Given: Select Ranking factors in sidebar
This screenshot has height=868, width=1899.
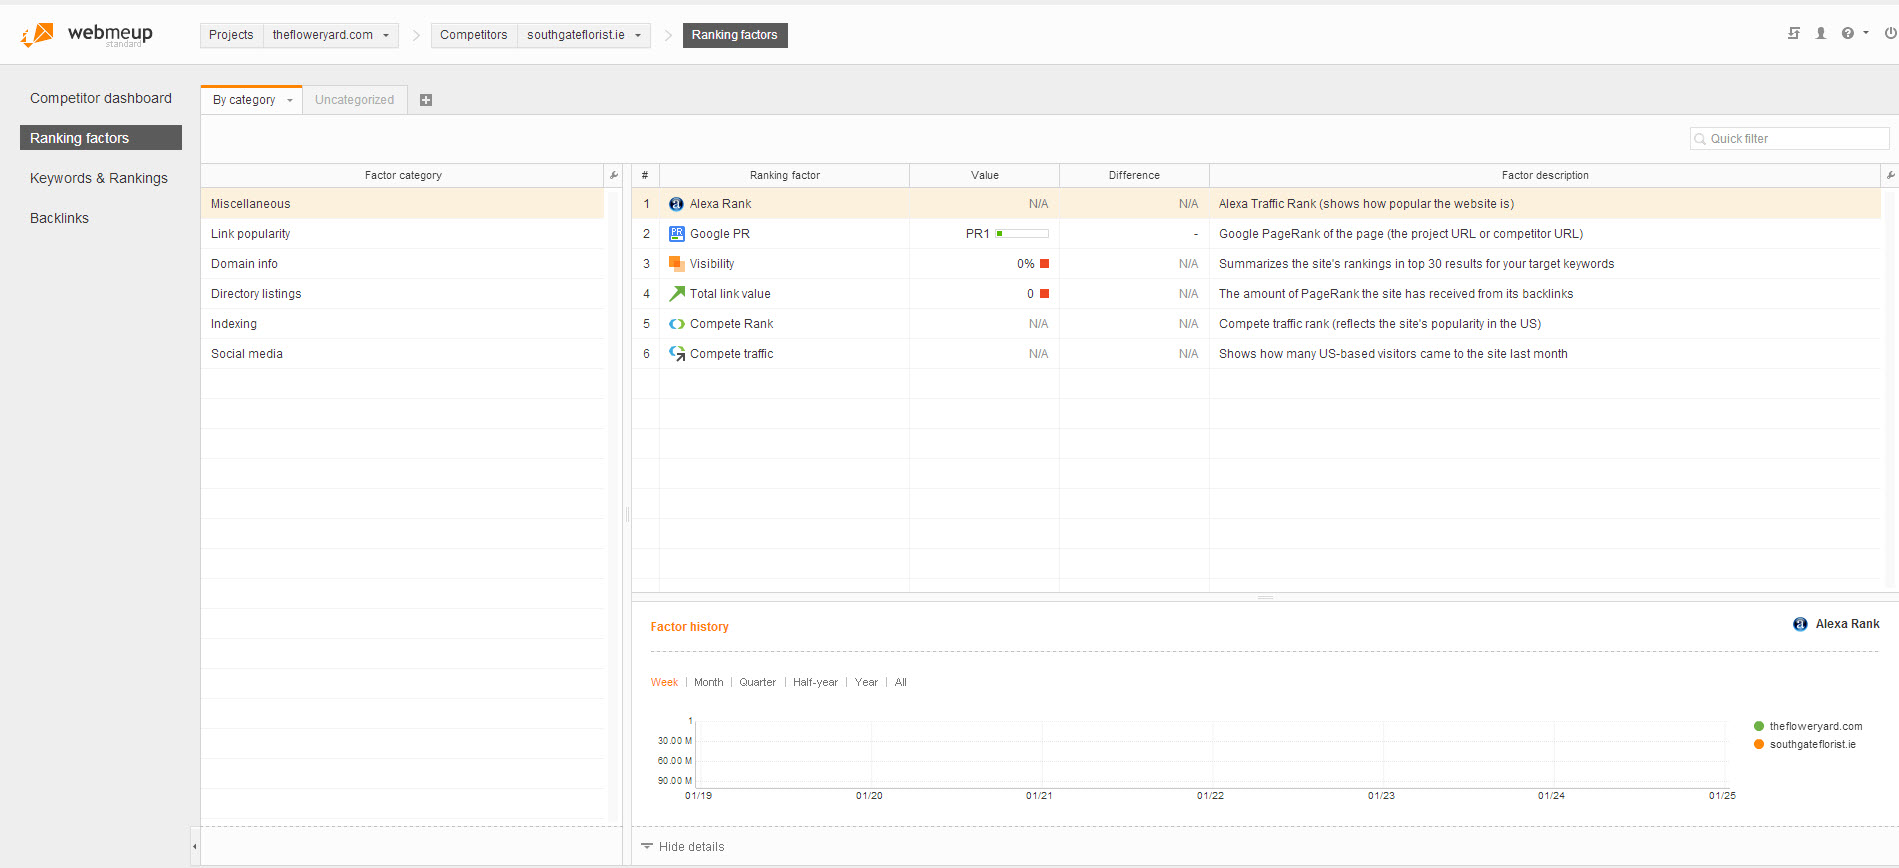Looking at the screenshot, I should [x=101, y=138].
